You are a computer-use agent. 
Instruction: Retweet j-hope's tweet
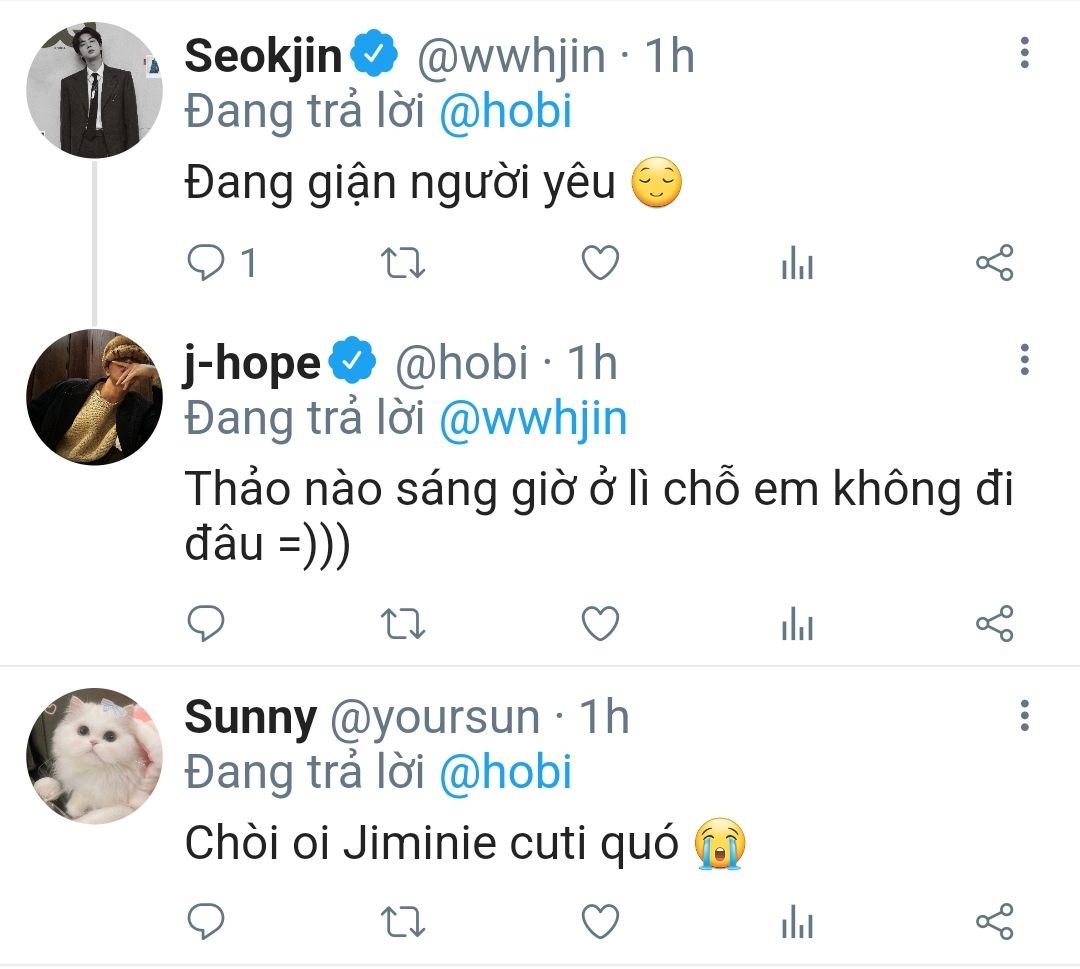pyautogui.click(x=404, y=624)
